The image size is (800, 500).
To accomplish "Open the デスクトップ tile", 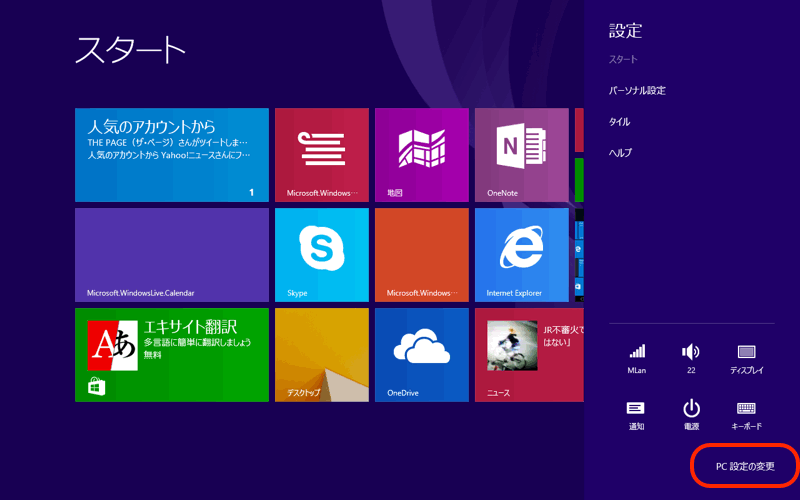I will coord(321,354).
